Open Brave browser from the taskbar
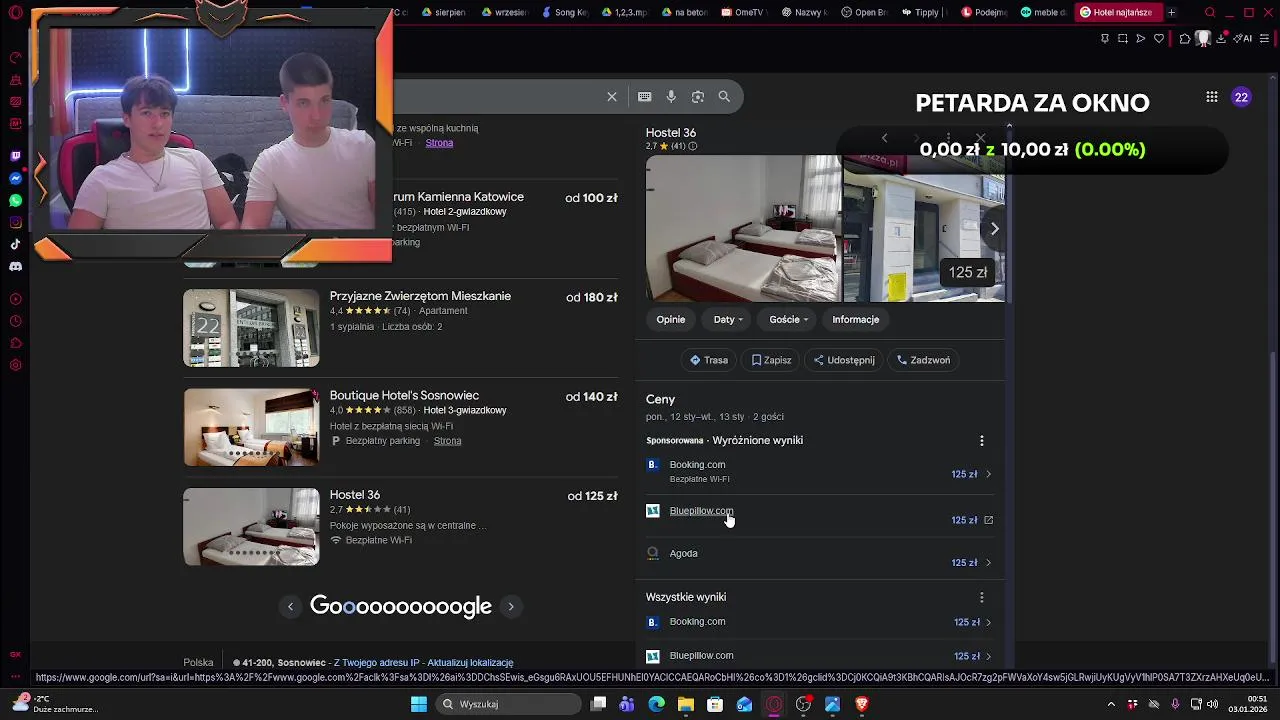The width and height of the screenshot is (1280, 720). (862, 704)
